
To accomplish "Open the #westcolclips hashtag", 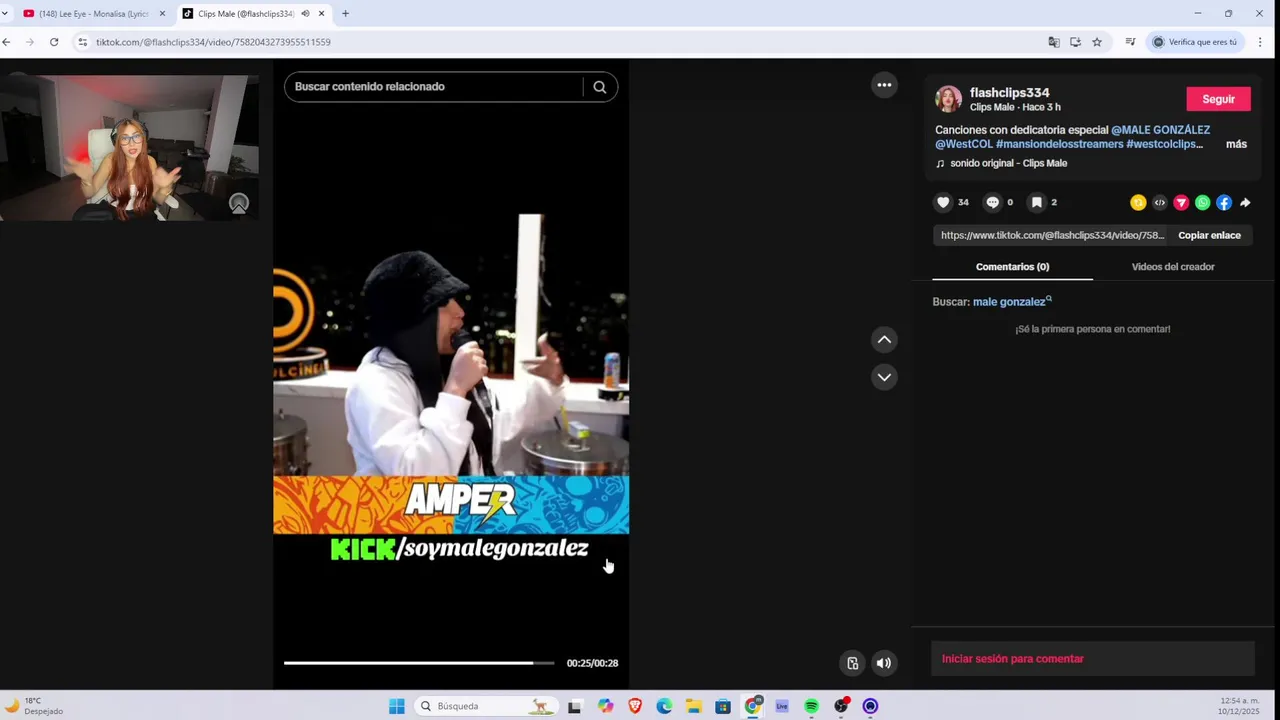I will 1164,144.
